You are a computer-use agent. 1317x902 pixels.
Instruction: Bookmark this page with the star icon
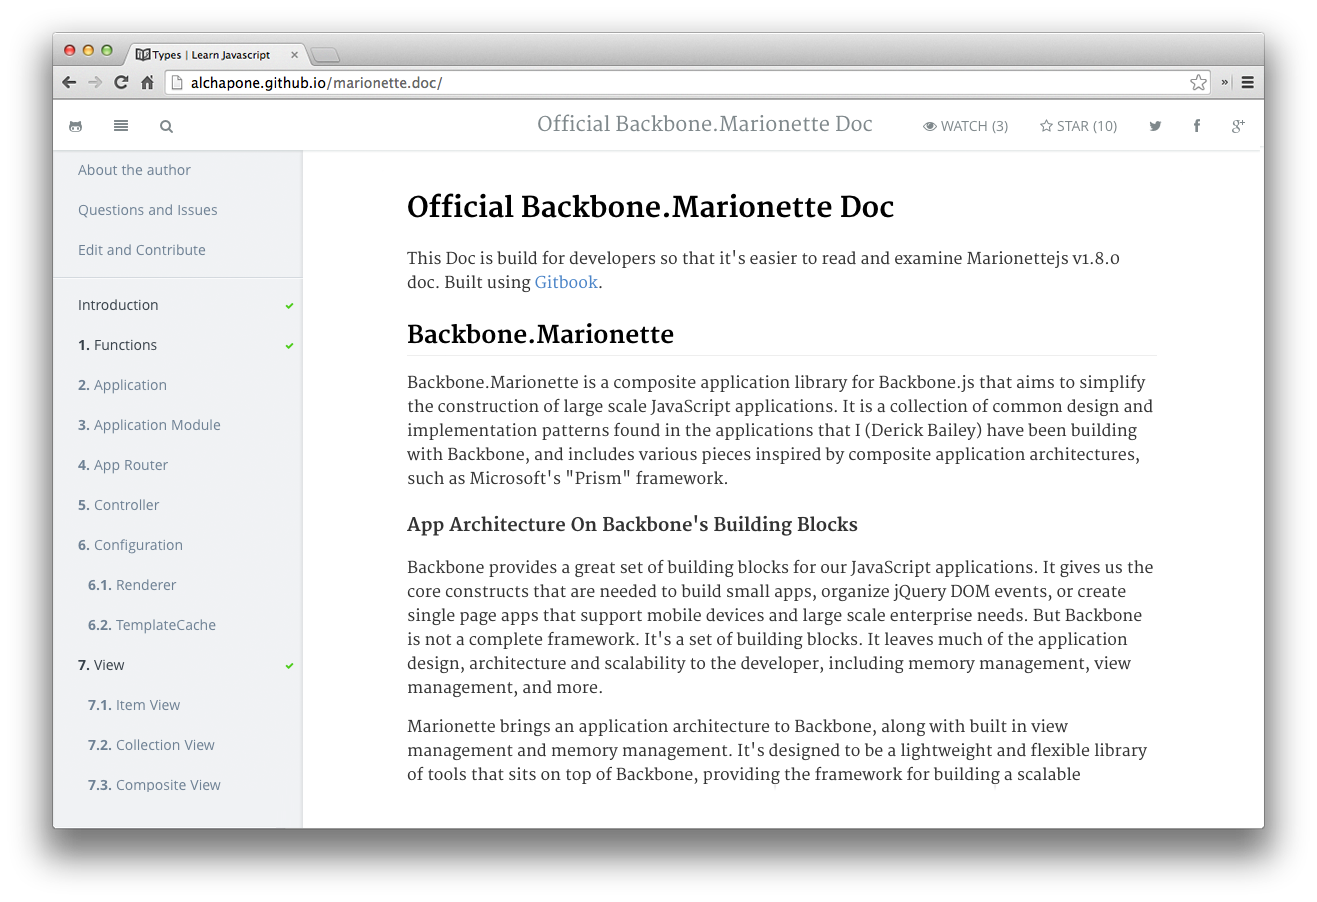click(1198, 82)
